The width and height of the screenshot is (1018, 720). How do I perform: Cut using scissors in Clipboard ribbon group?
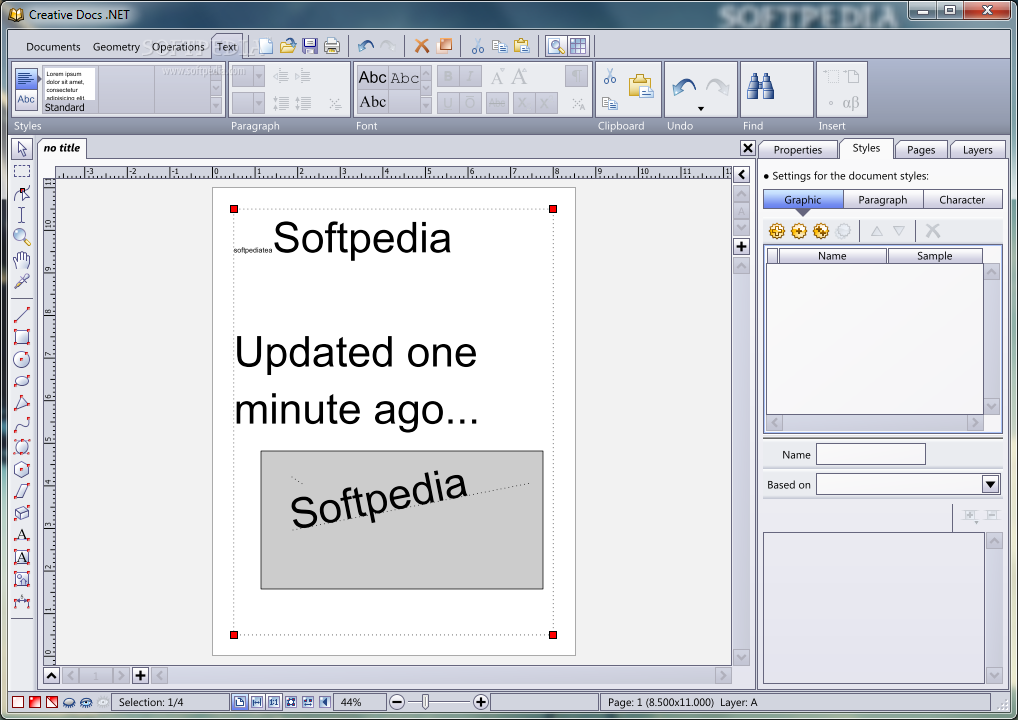[x=610, y=77]
